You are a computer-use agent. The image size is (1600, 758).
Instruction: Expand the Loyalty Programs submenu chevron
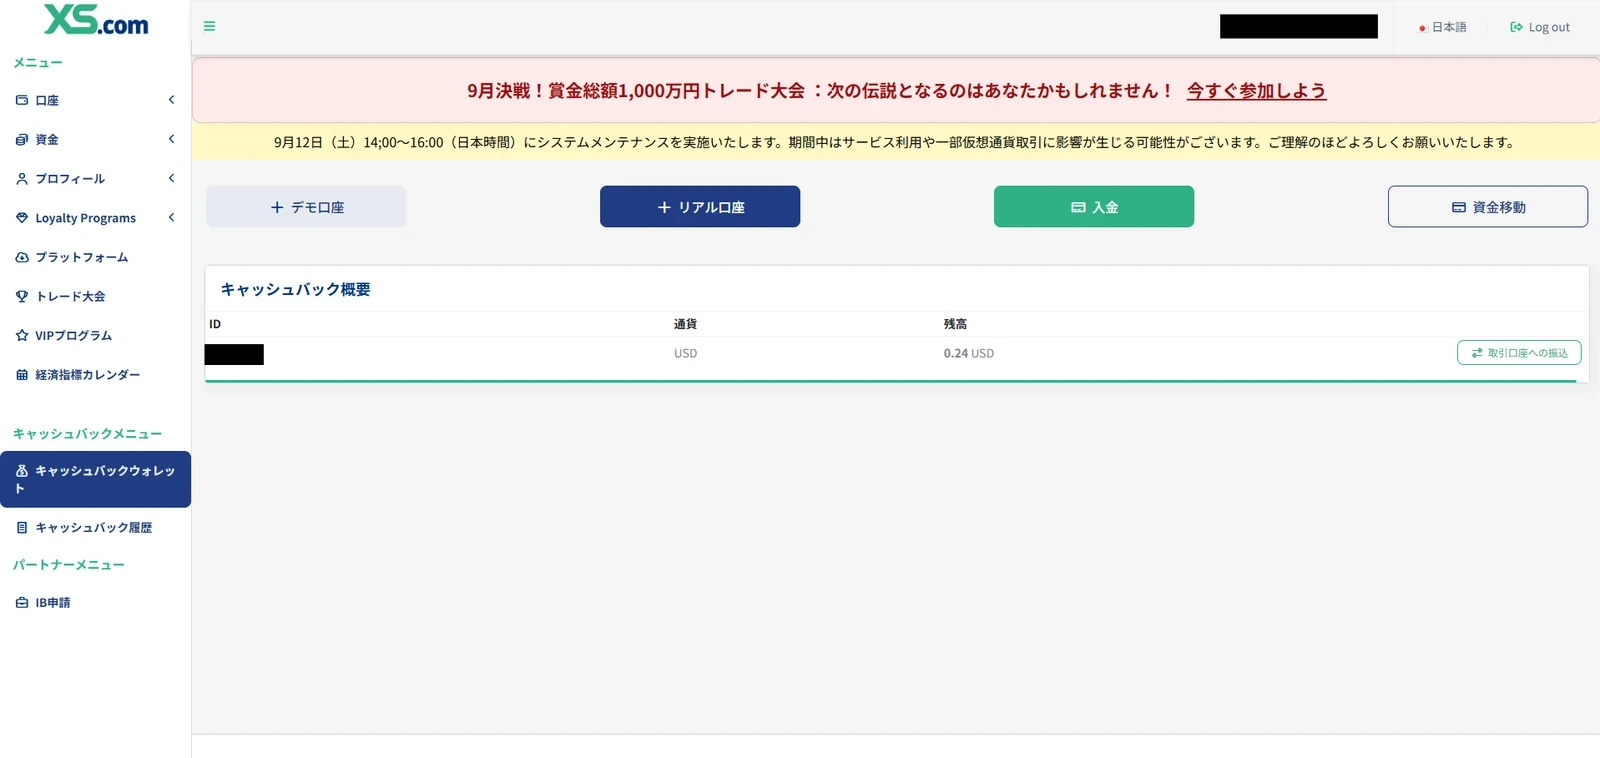point(171,217)
